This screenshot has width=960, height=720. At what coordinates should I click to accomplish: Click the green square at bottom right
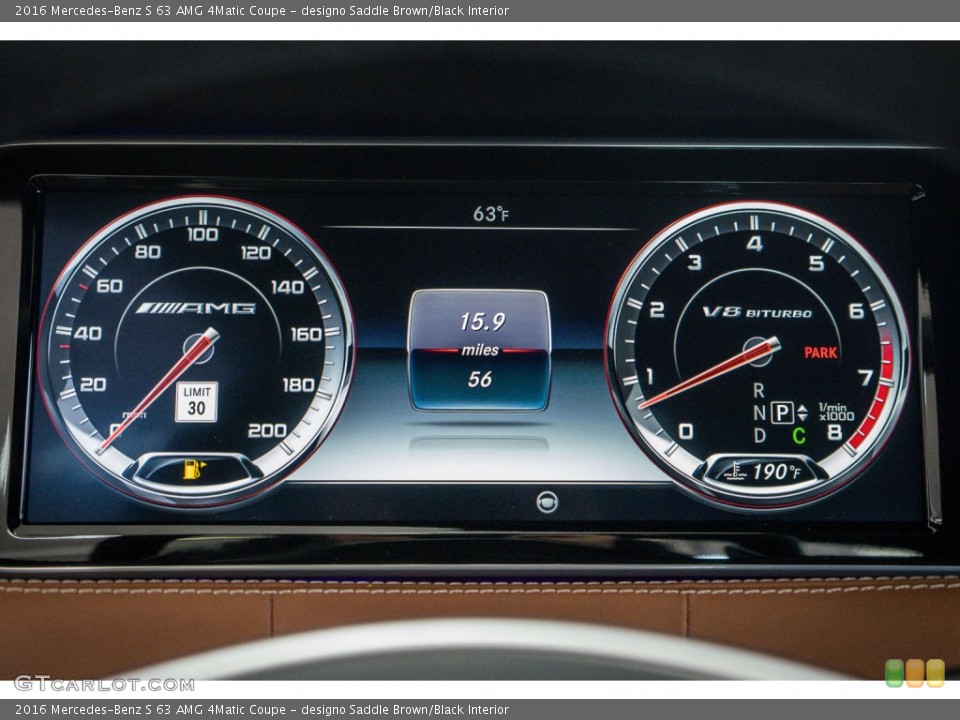pyautogui.click(x=894, y=673)
